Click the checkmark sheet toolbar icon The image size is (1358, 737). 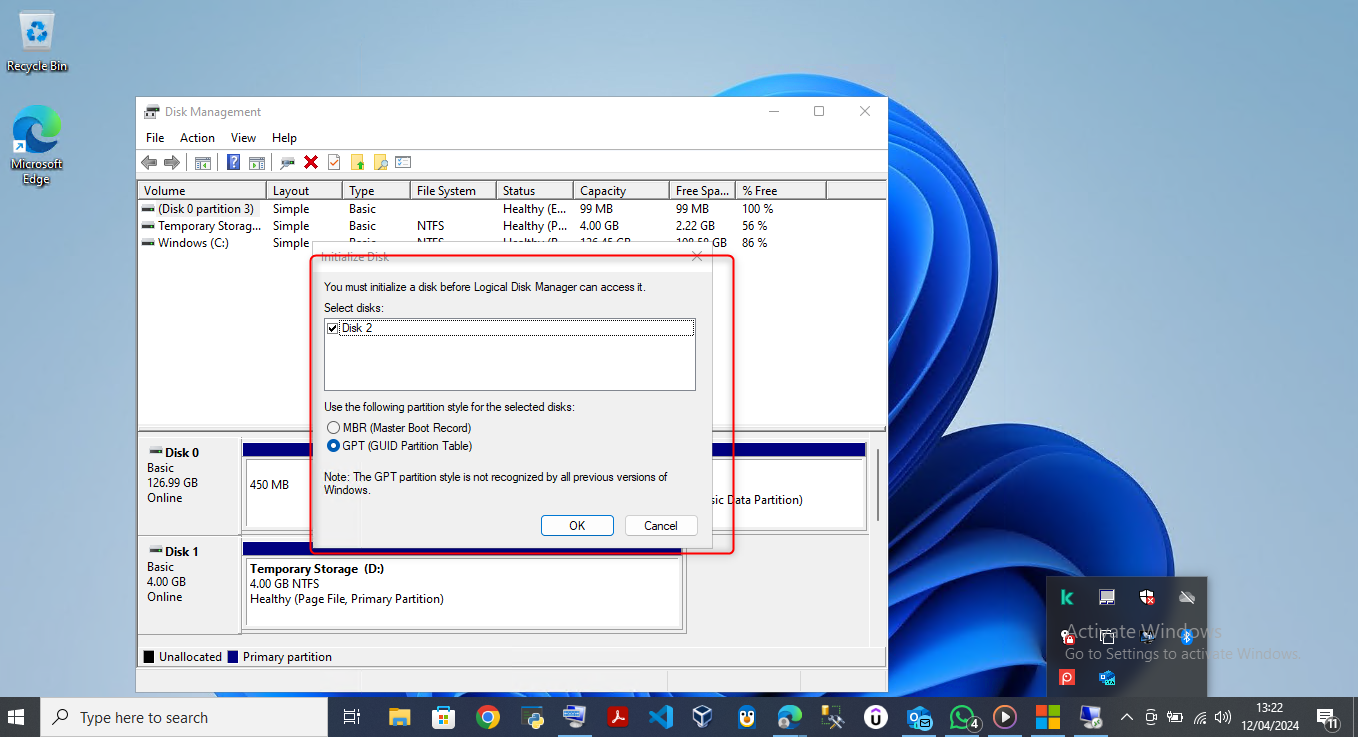pyautogui.click(x=334, y=162)
